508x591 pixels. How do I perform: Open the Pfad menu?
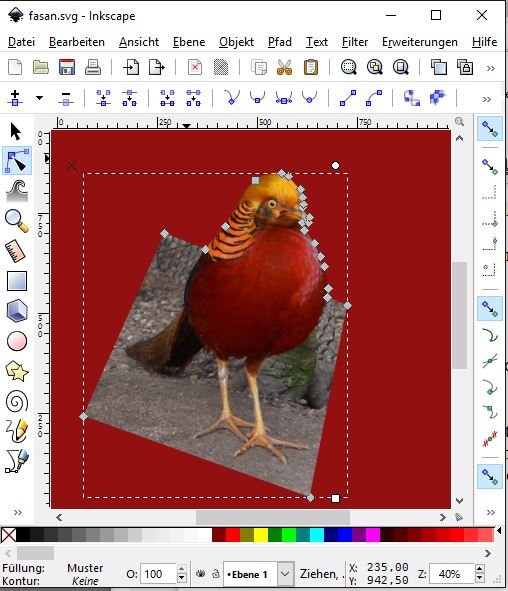(280, 42)
